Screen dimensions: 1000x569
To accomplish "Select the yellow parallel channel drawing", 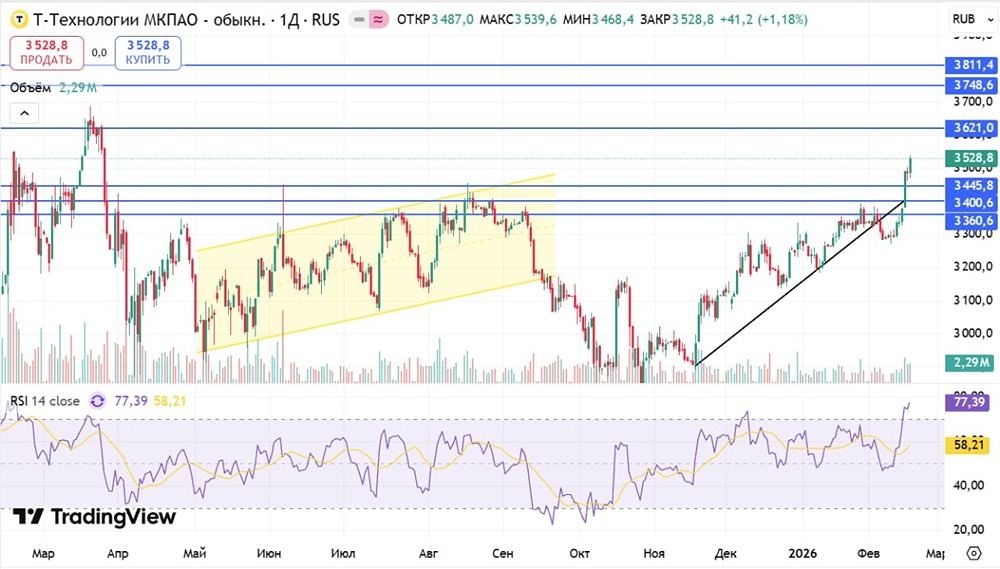I will tap(376, 263).
